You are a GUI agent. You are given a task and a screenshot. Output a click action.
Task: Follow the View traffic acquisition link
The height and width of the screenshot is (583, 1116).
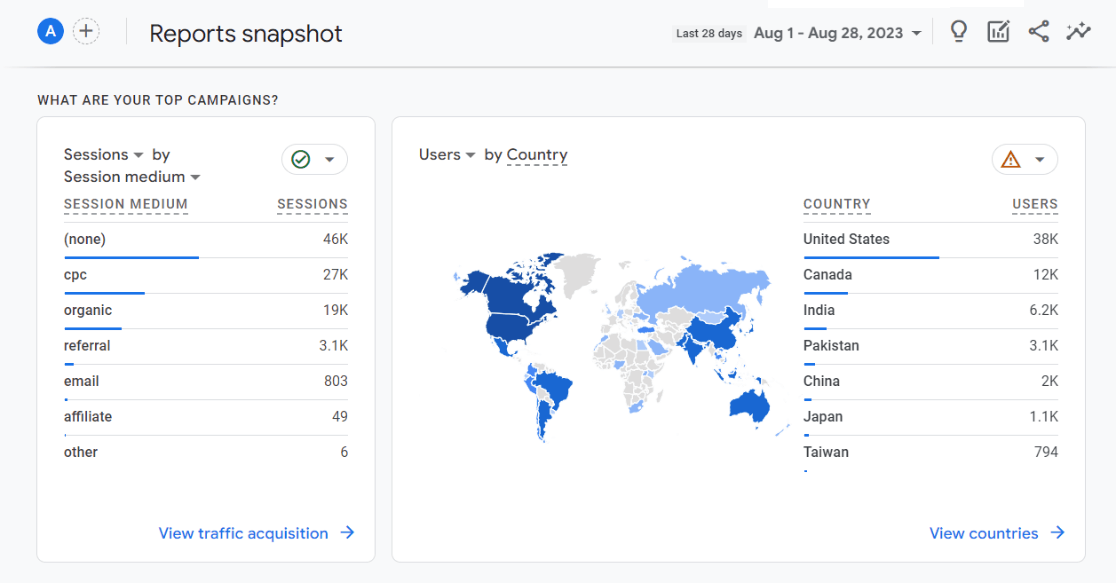245,533
